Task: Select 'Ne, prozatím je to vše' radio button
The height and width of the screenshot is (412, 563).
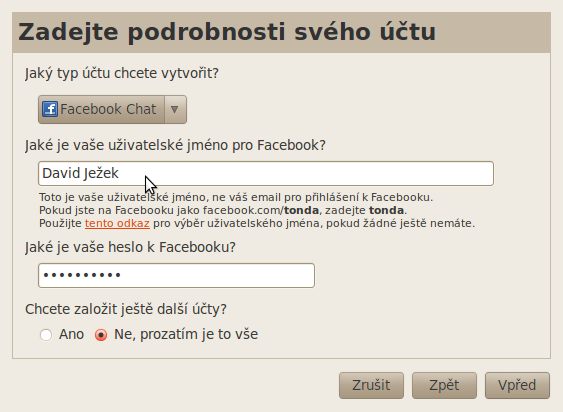Action: point(101,335)
